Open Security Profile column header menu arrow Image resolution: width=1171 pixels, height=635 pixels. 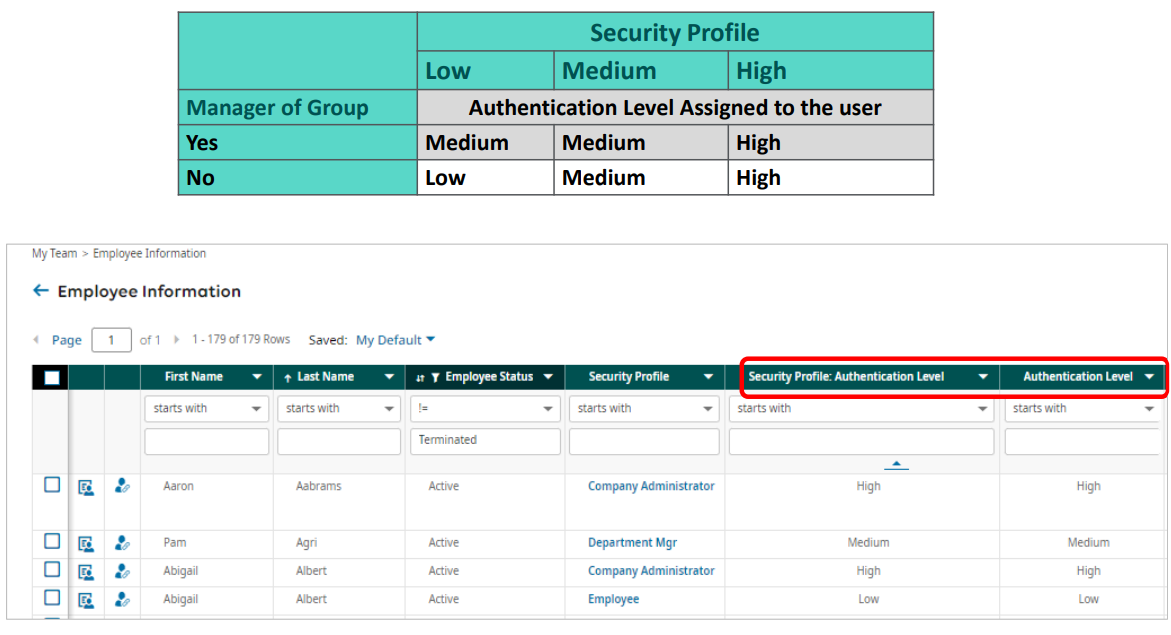click(708, 377)
